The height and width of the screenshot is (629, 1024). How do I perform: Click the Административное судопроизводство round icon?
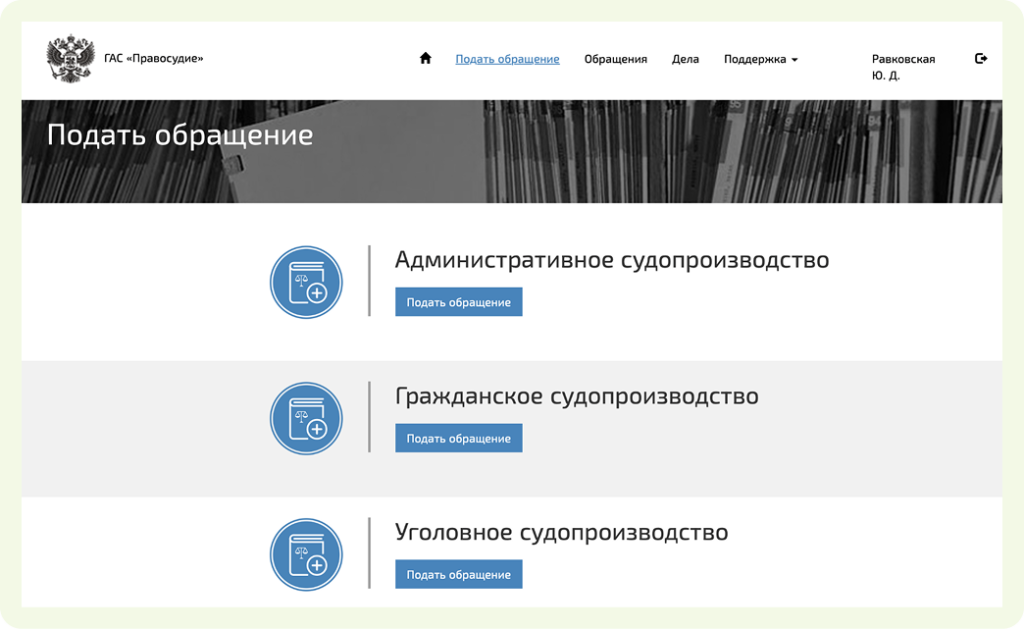(306, 283)
